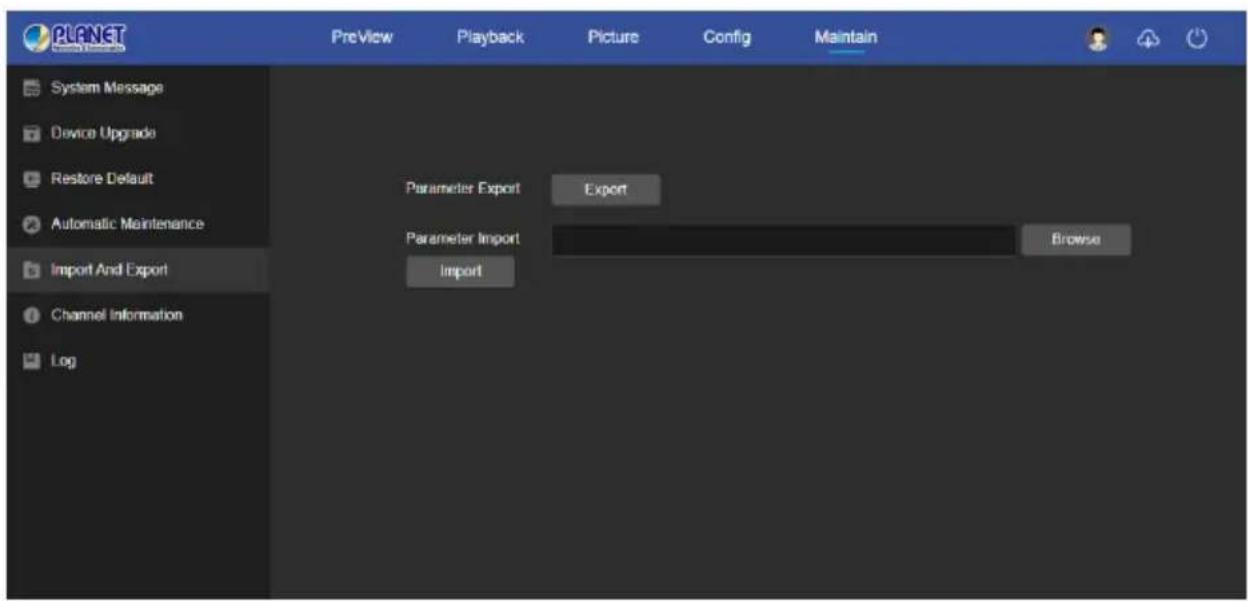Select the Maintain tab
Screen dimensions: 1248x601
[845, 37]
